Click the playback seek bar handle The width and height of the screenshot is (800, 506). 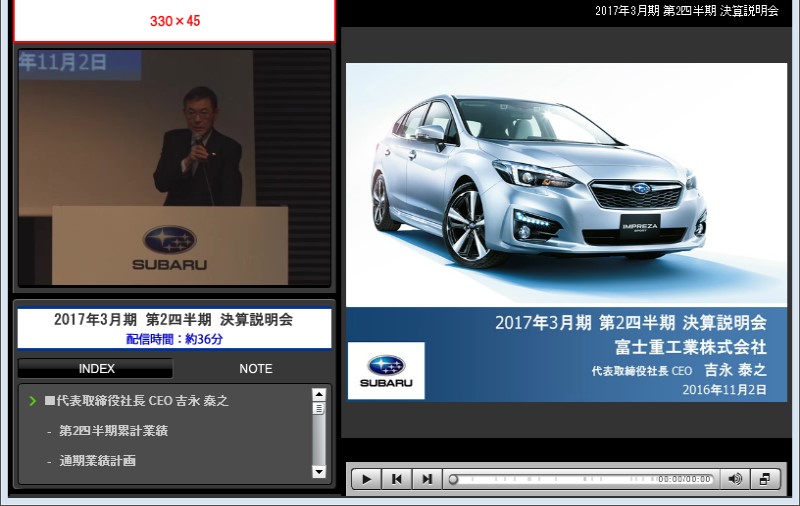pos(453,479)
